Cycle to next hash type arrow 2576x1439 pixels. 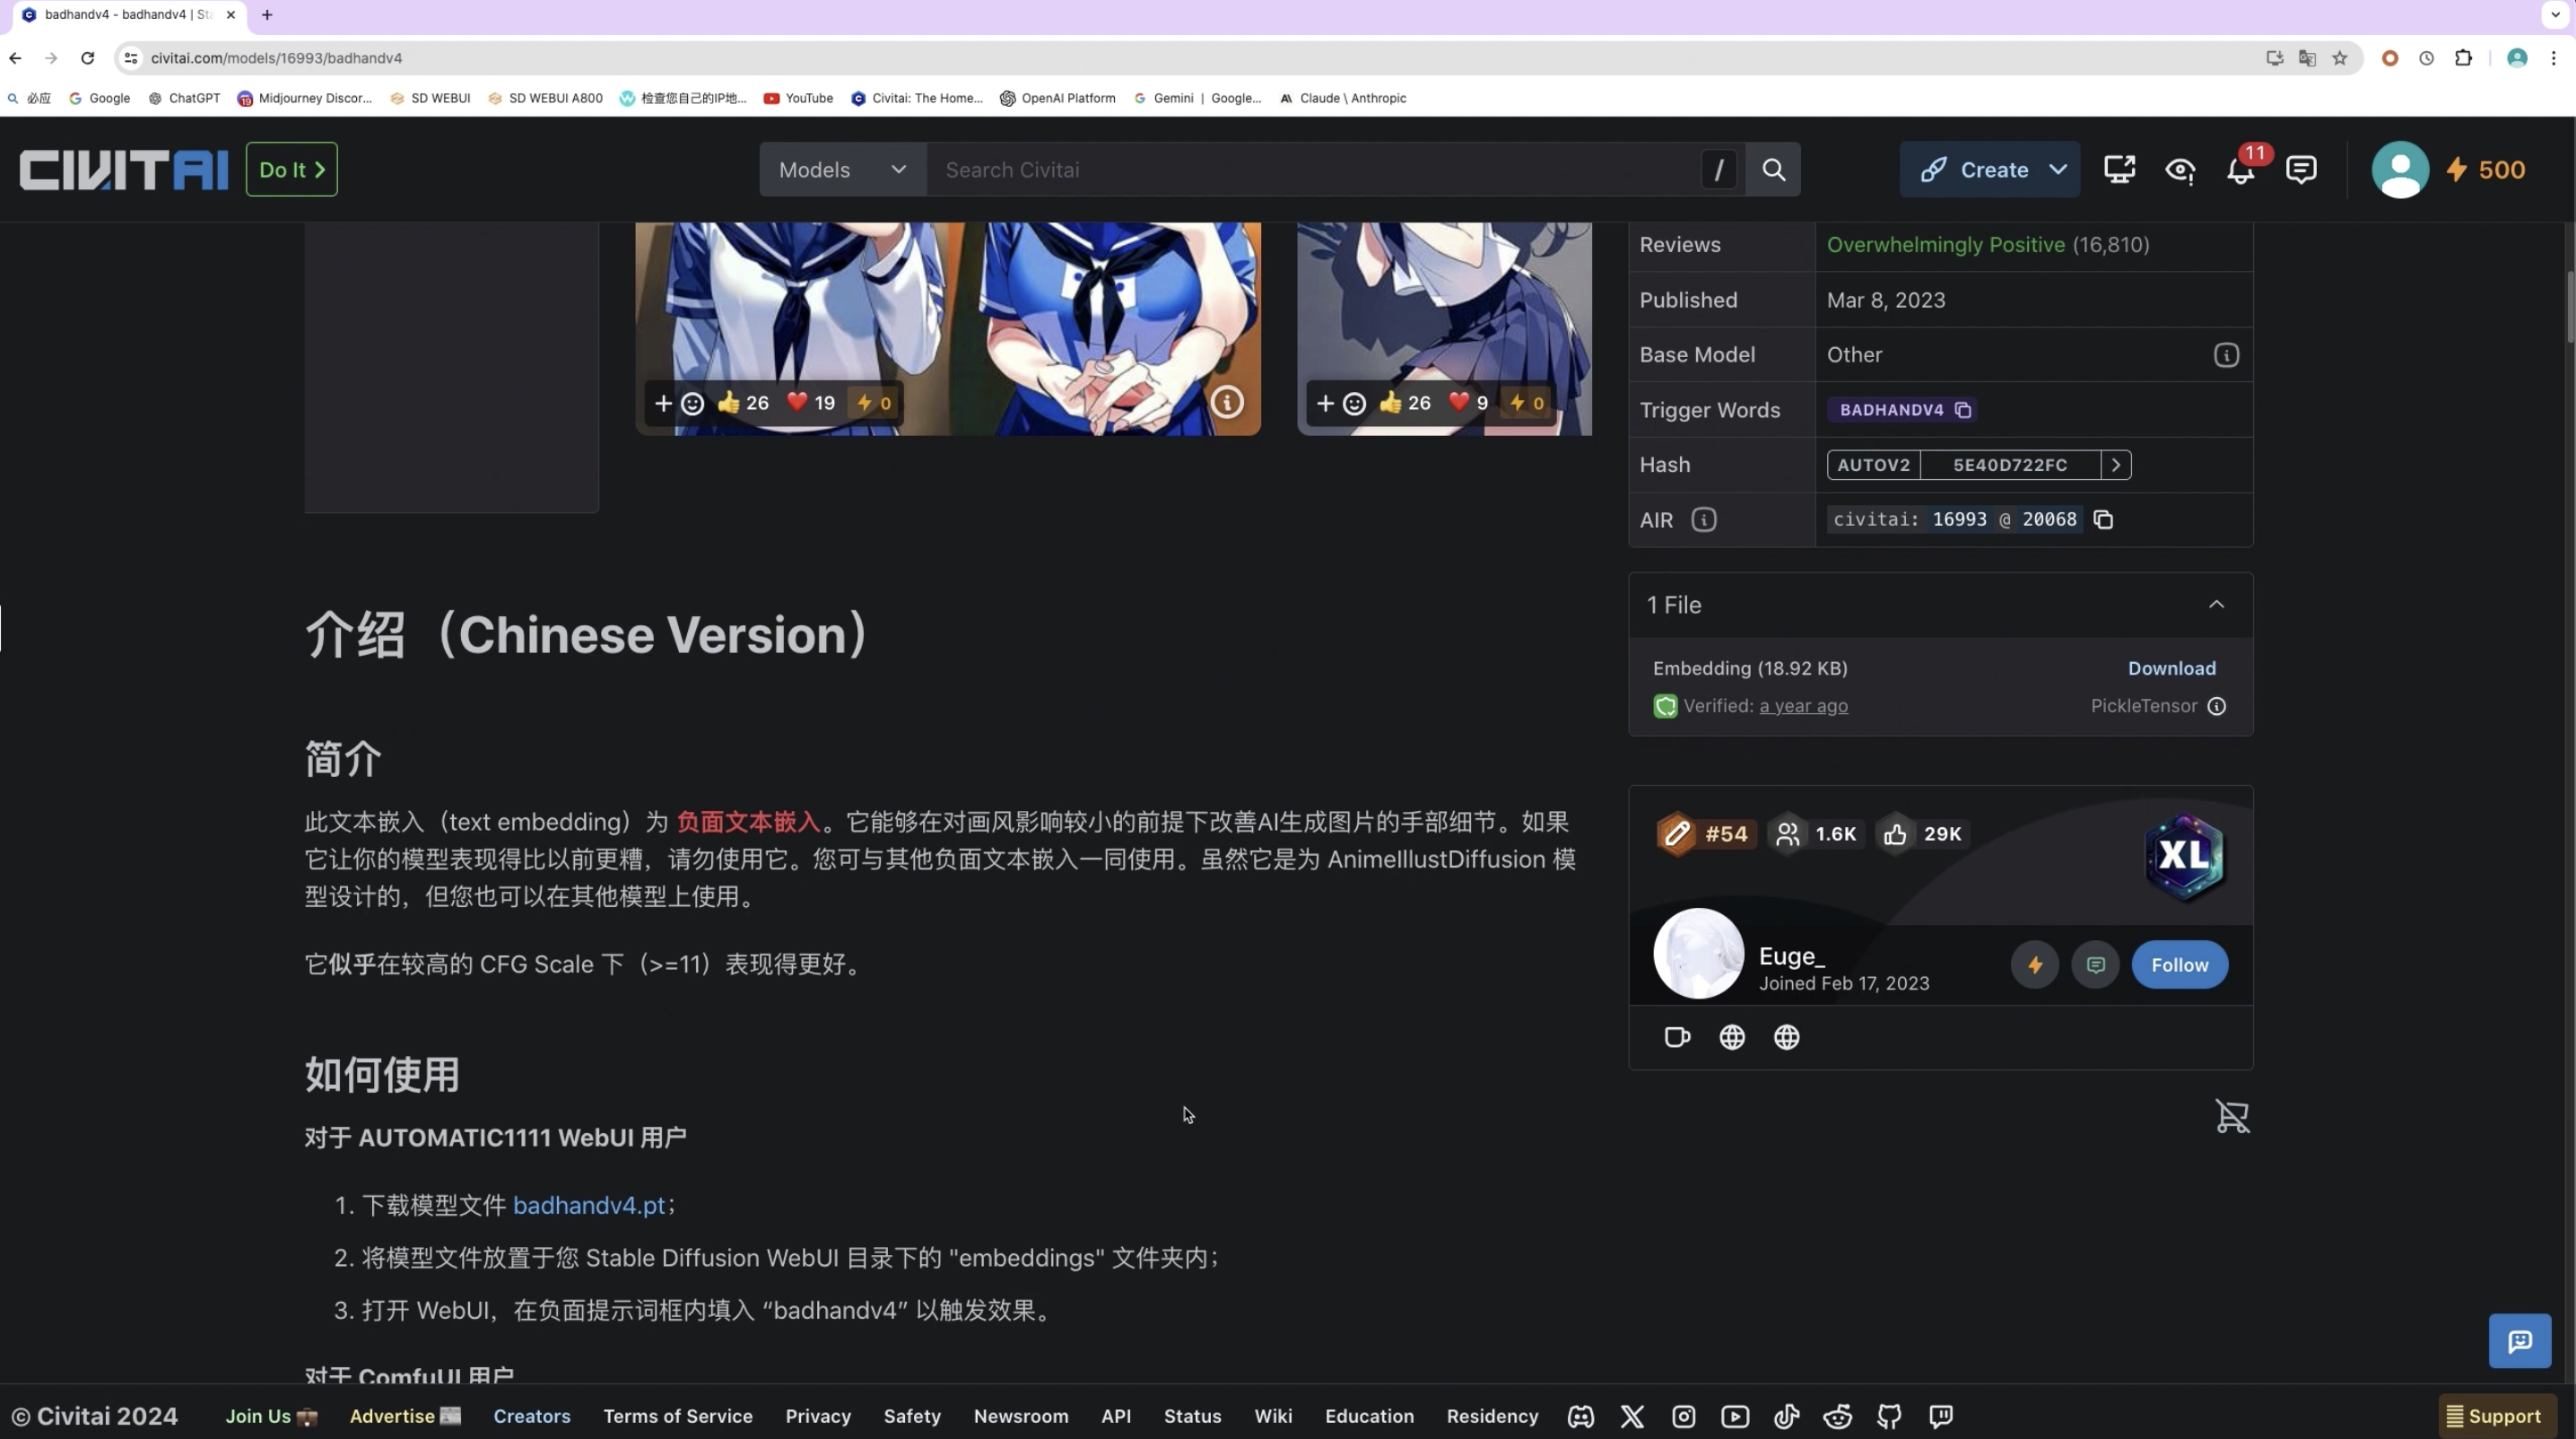point(2115,465)
